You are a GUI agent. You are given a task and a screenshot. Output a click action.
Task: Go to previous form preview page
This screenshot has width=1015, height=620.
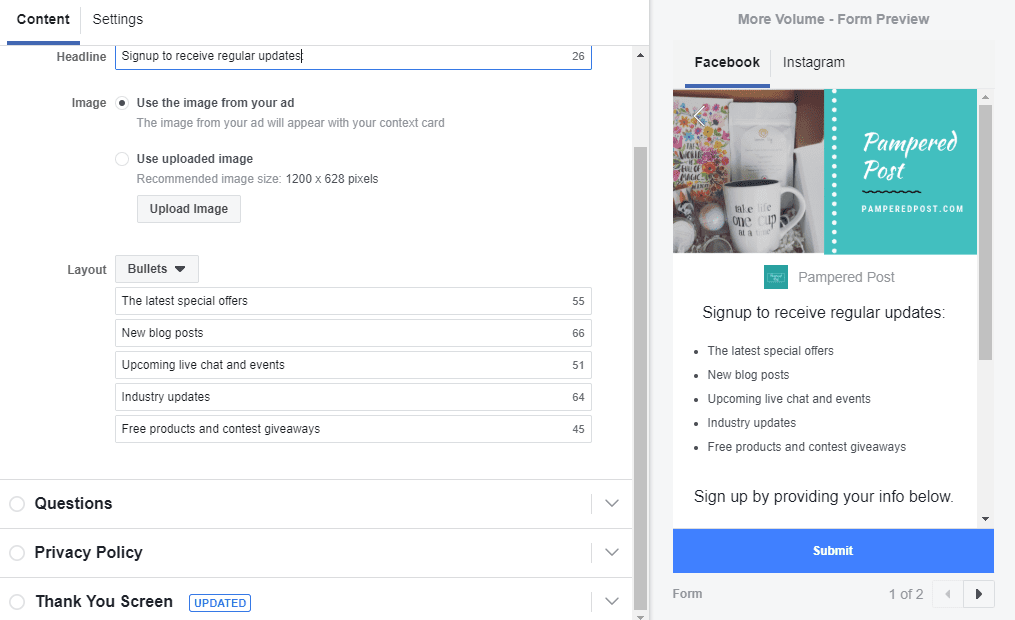pos(946,593)
